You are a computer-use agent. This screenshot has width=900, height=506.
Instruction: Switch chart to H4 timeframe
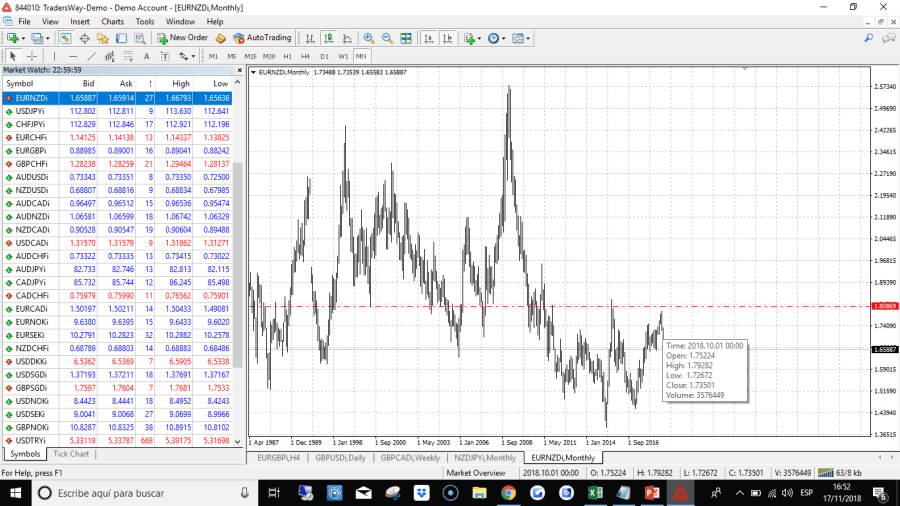[306, 56]
